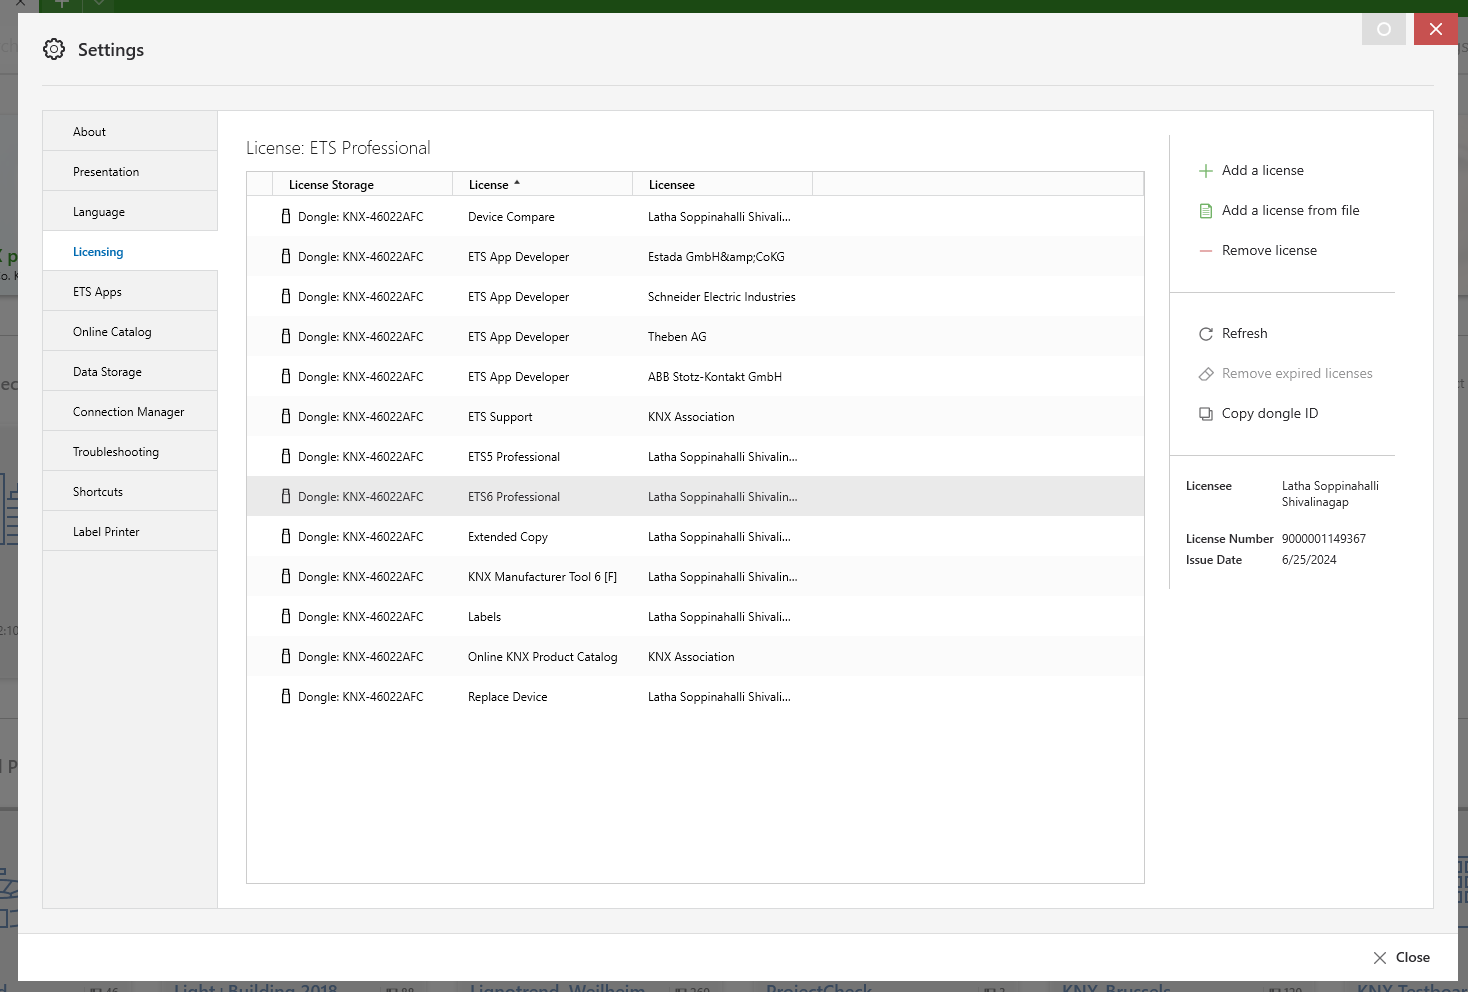Open the Label Printer tab
The width and height of the screenshot is (1468, 992).
pyautogui.click(x=130, y=531)
